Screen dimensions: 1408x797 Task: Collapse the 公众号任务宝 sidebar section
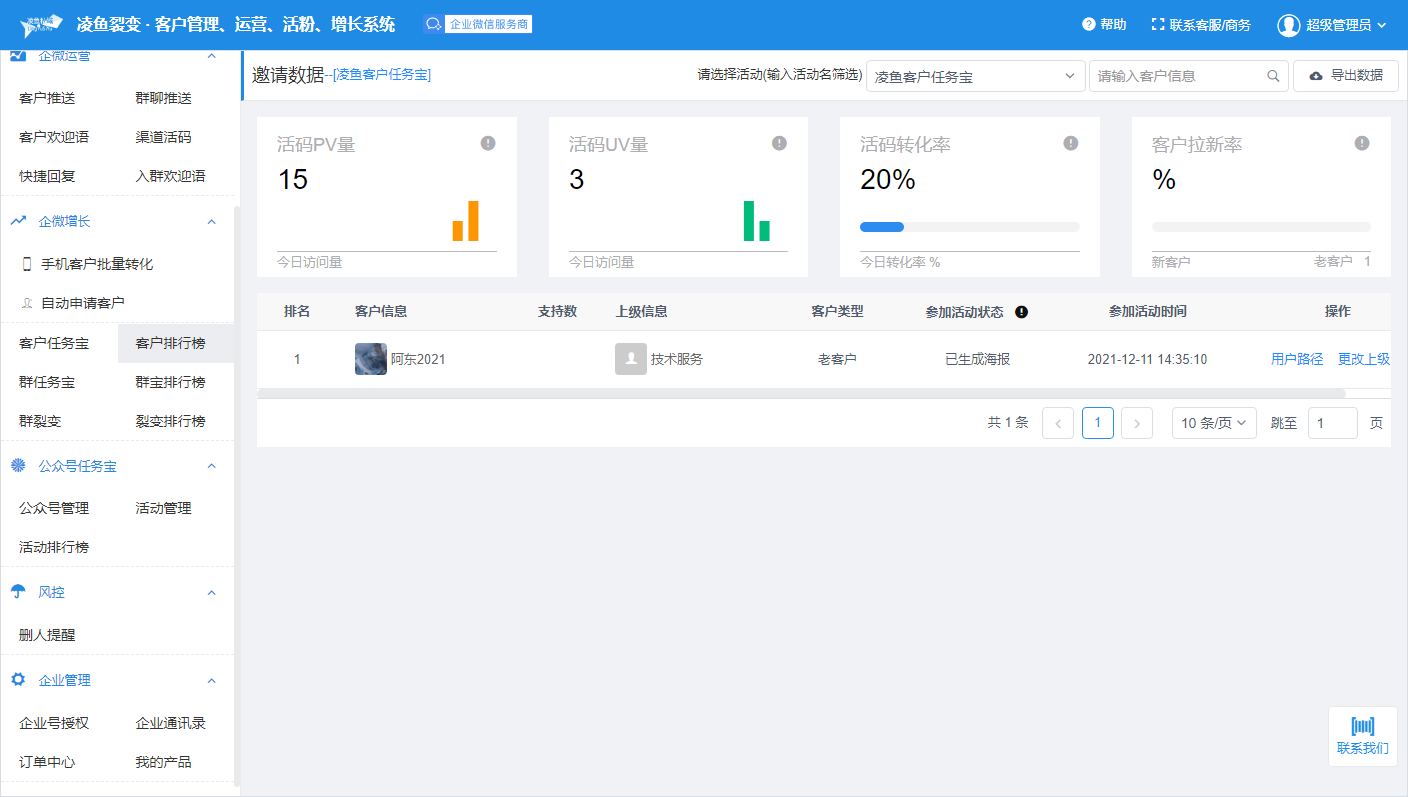[x=211, y=466]
